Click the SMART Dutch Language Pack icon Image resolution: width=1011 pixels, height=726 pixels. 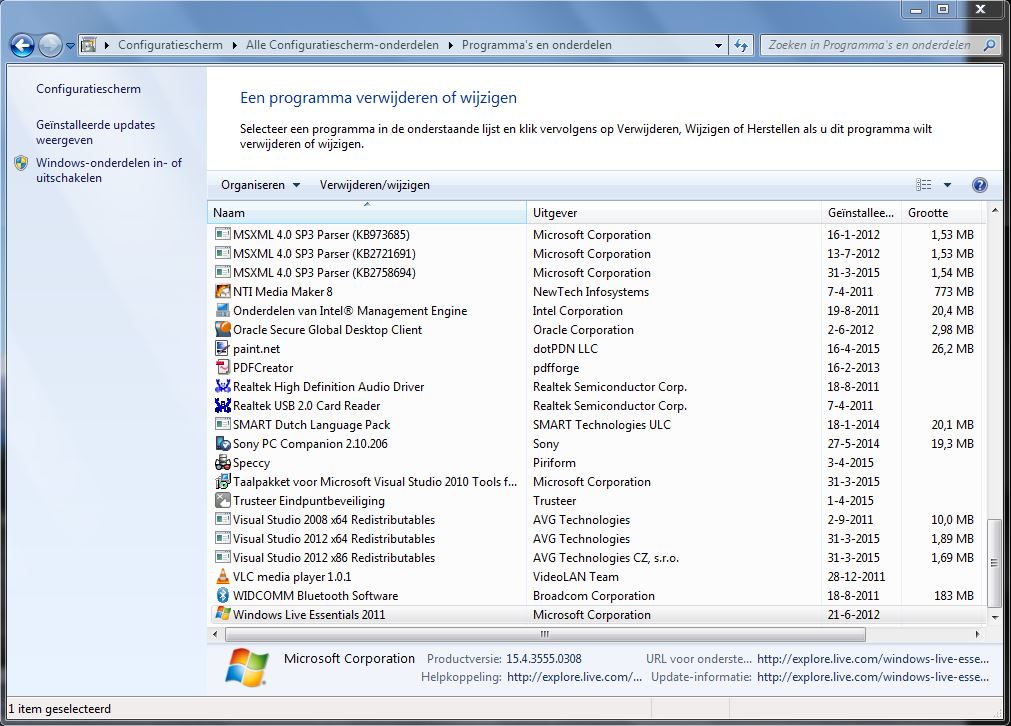(x=222, y=425)
